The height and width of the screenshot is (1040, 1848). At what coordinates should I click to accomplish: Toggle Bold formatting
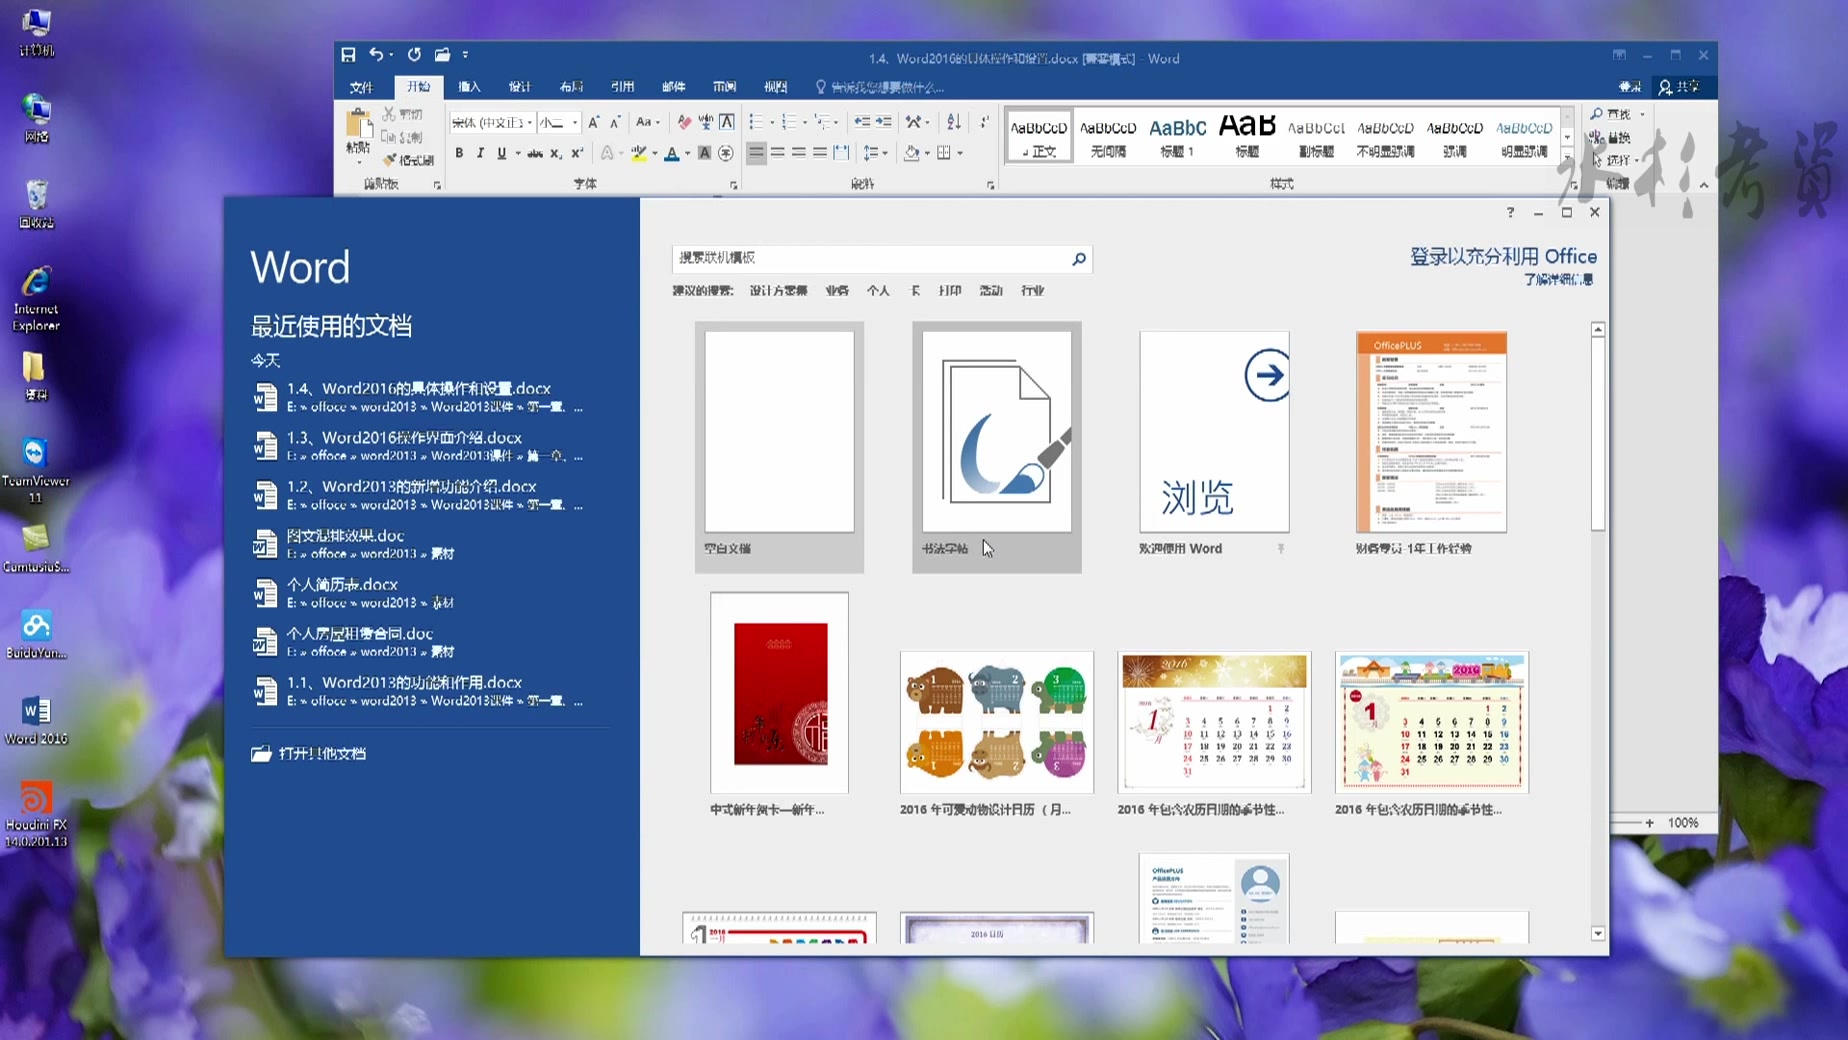coord(459,153)
